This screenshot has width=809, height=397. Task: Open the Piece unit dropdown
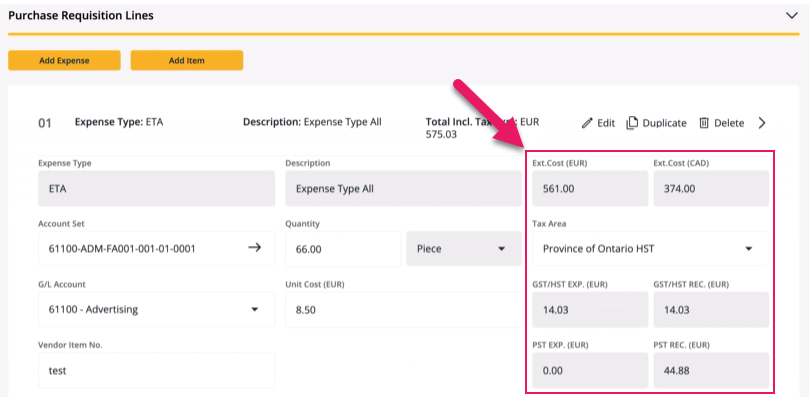pyautogui.click(x=464, y=249)
